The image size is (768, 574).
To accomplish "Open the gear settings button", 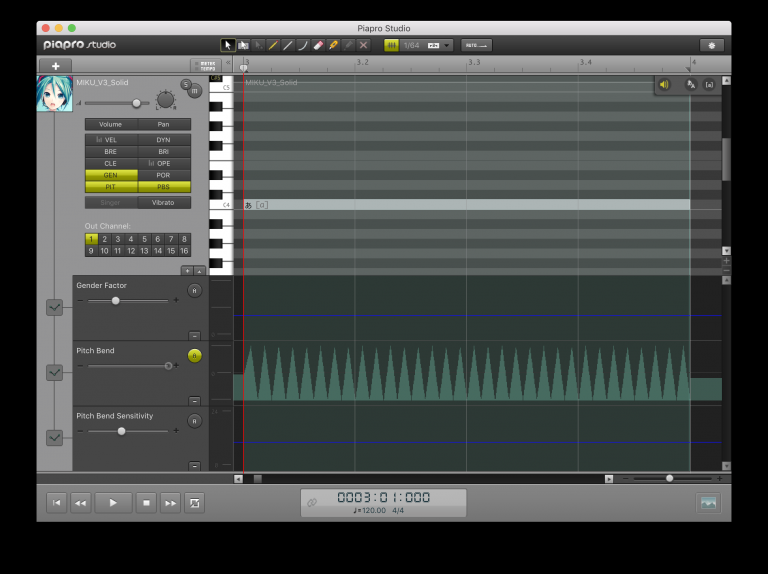I will [711, 45].
